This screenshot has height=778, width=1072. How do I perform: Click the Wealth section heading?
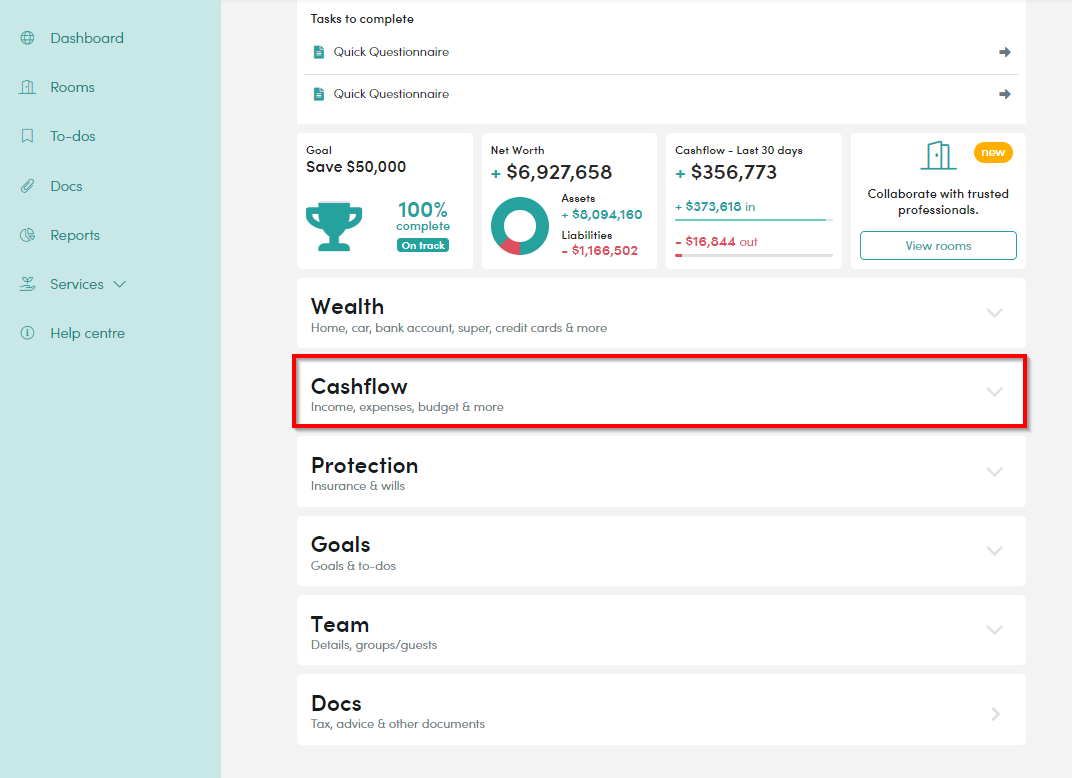347,306
